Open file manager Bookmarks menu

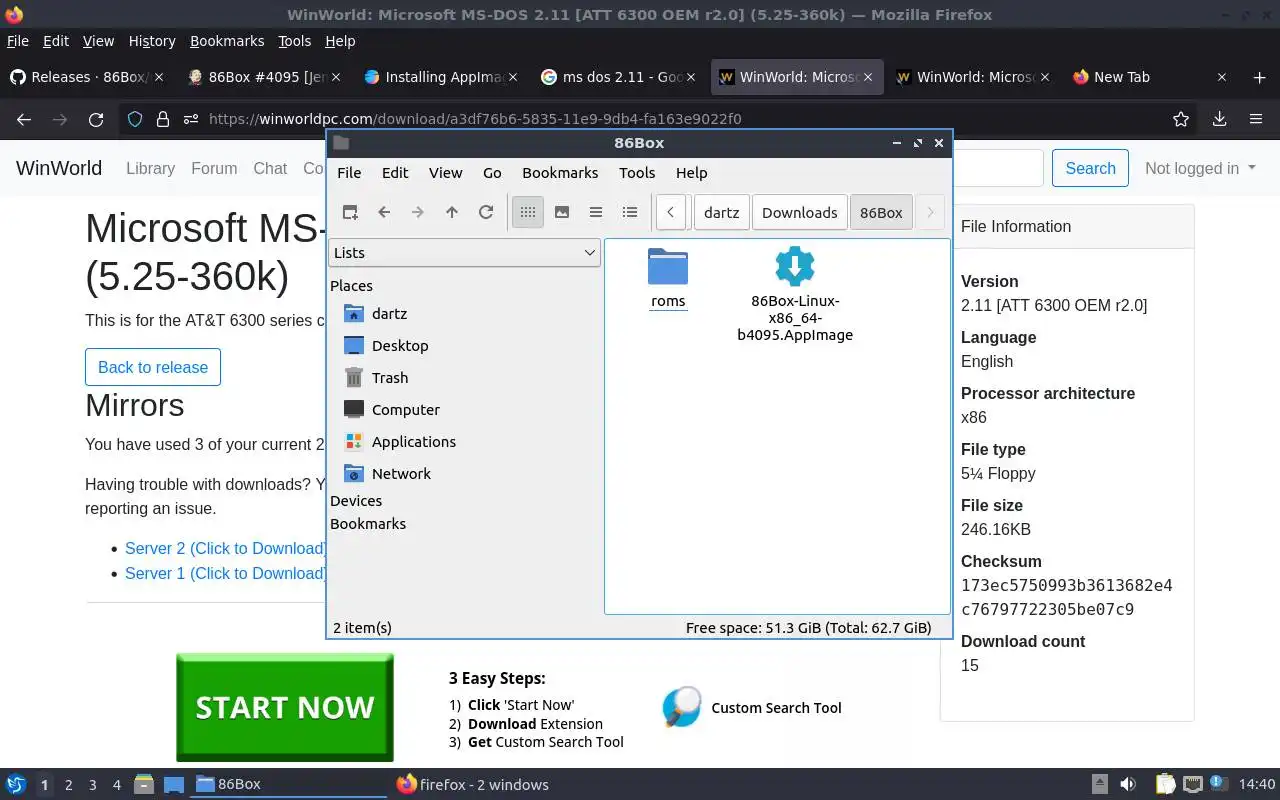(x=560, y=172)
